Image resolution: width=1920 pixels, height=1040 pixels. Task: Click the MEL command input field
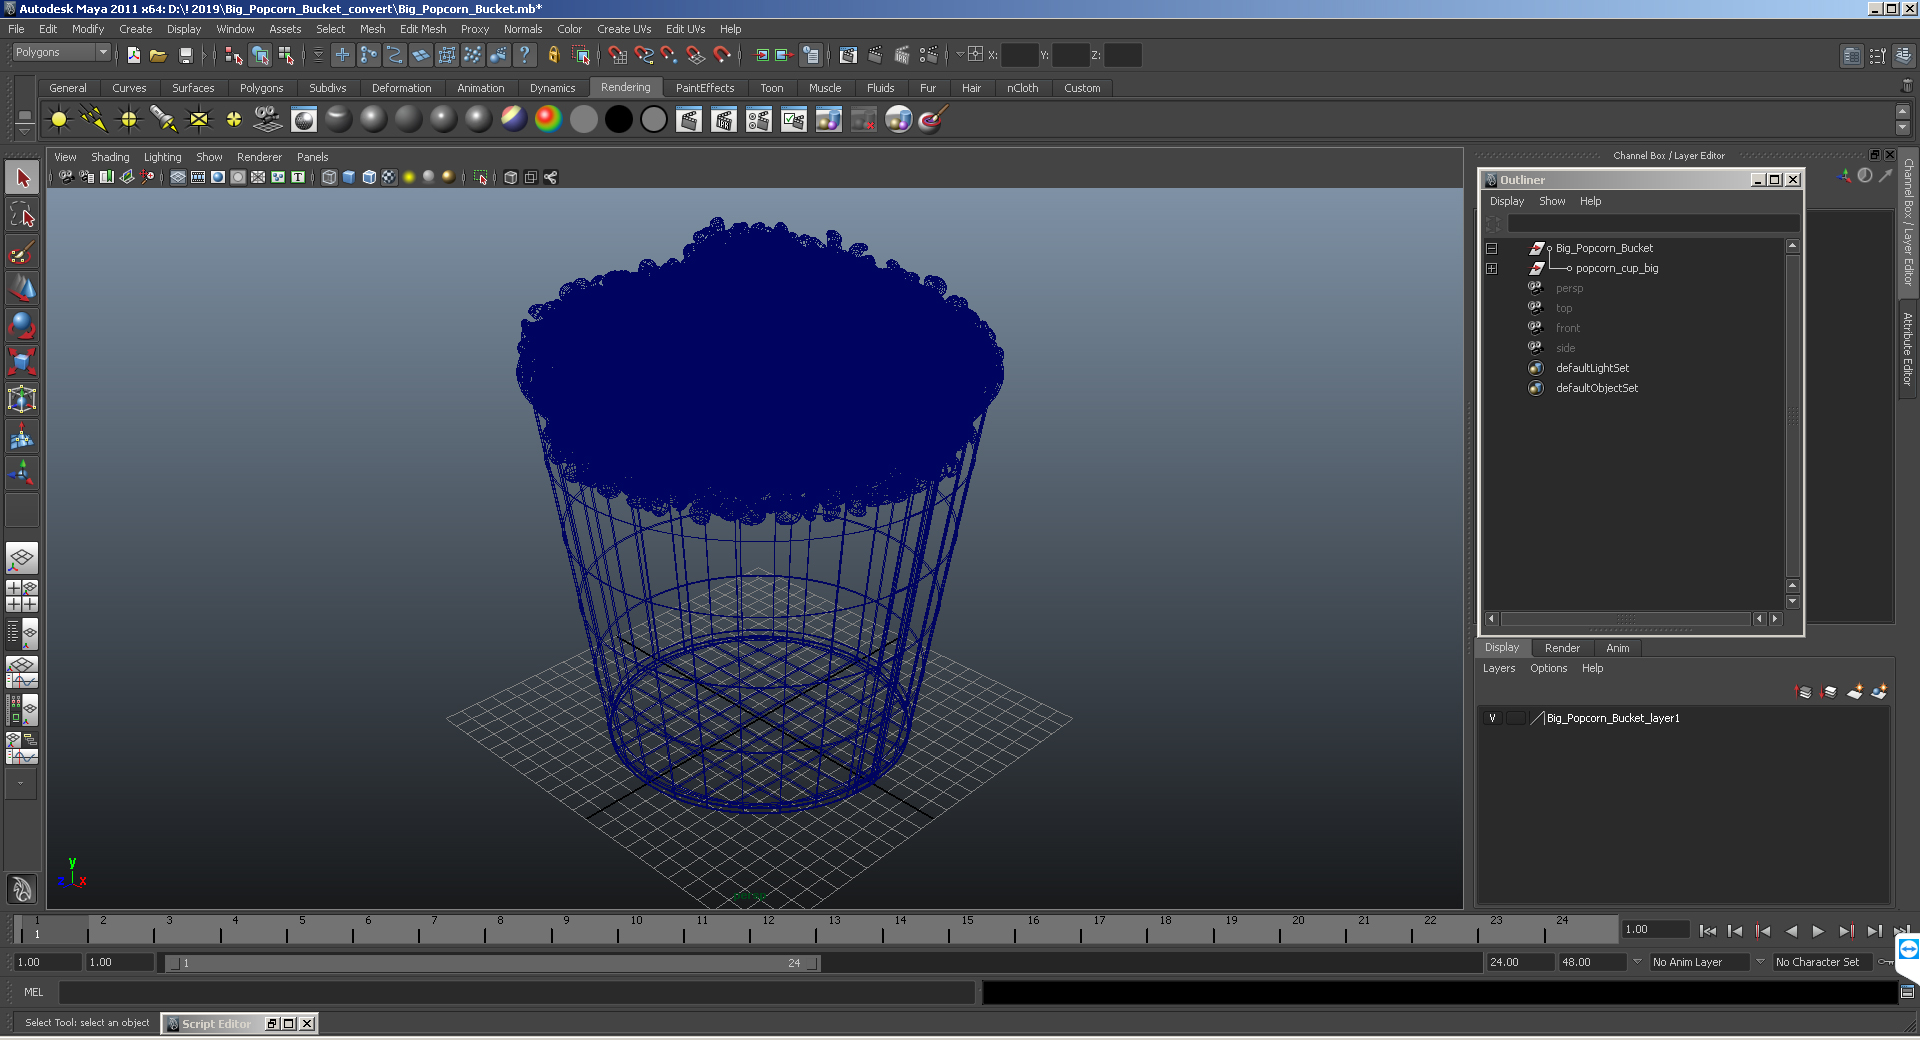coord(516,992)
